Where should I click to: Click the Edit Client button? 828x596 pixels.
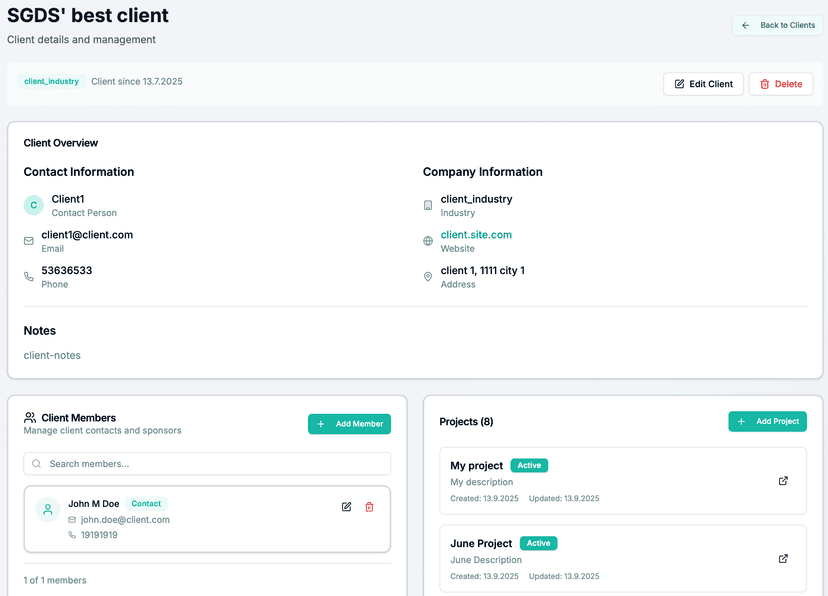tap(703, 84)
